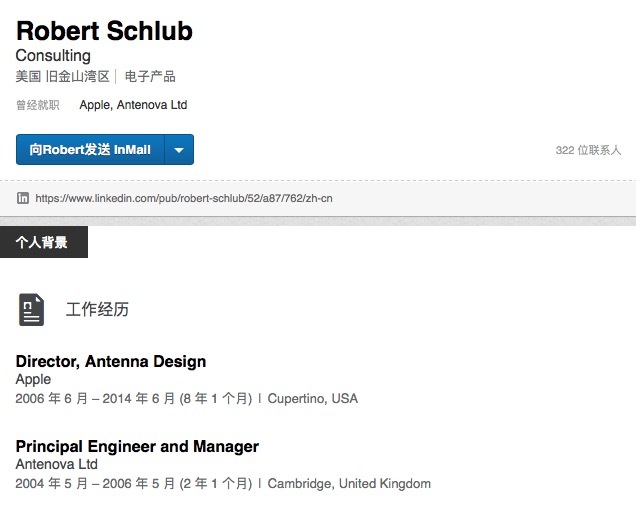Viewport: 636px width, 517px height.
Task: Open the Director, Antenna Design position
Action: (111, 361)
